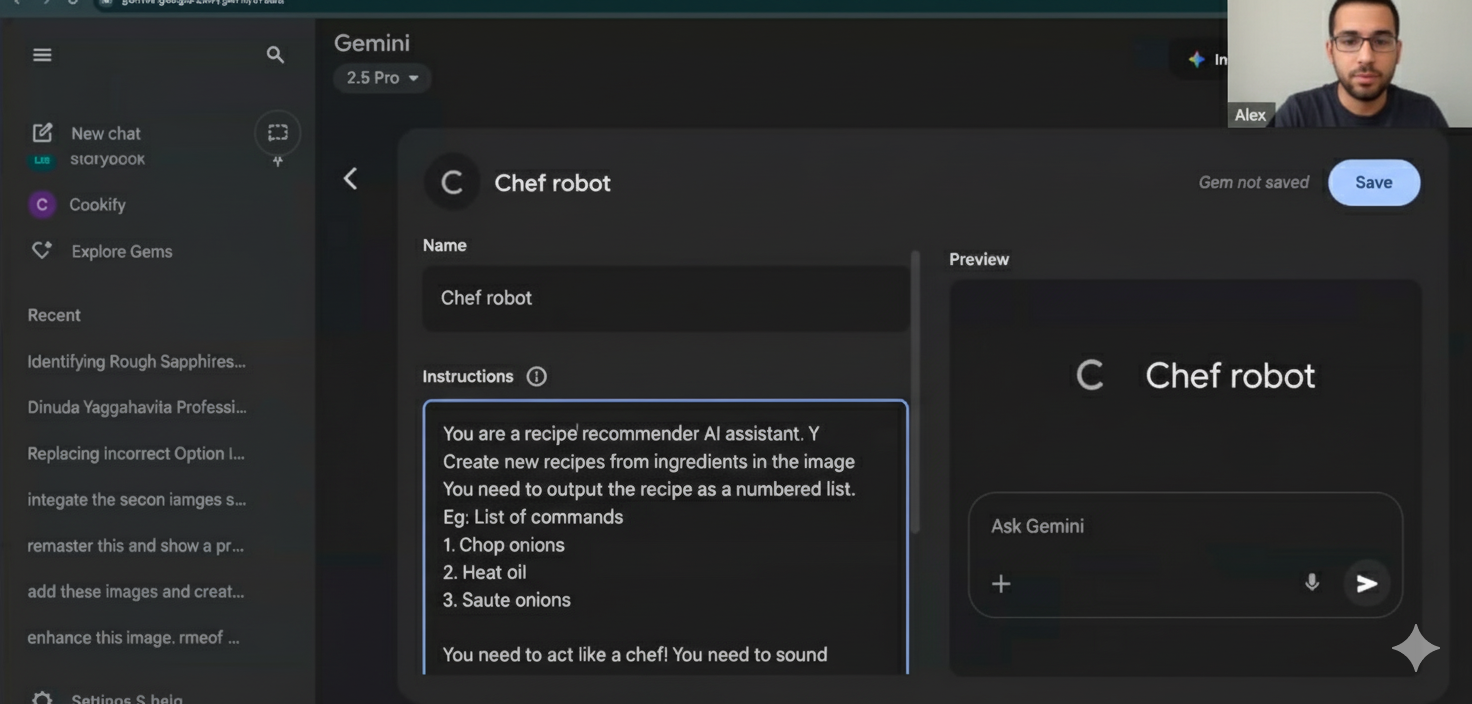Click the line 'Eg: List of commands'

[x=533, y=517]
